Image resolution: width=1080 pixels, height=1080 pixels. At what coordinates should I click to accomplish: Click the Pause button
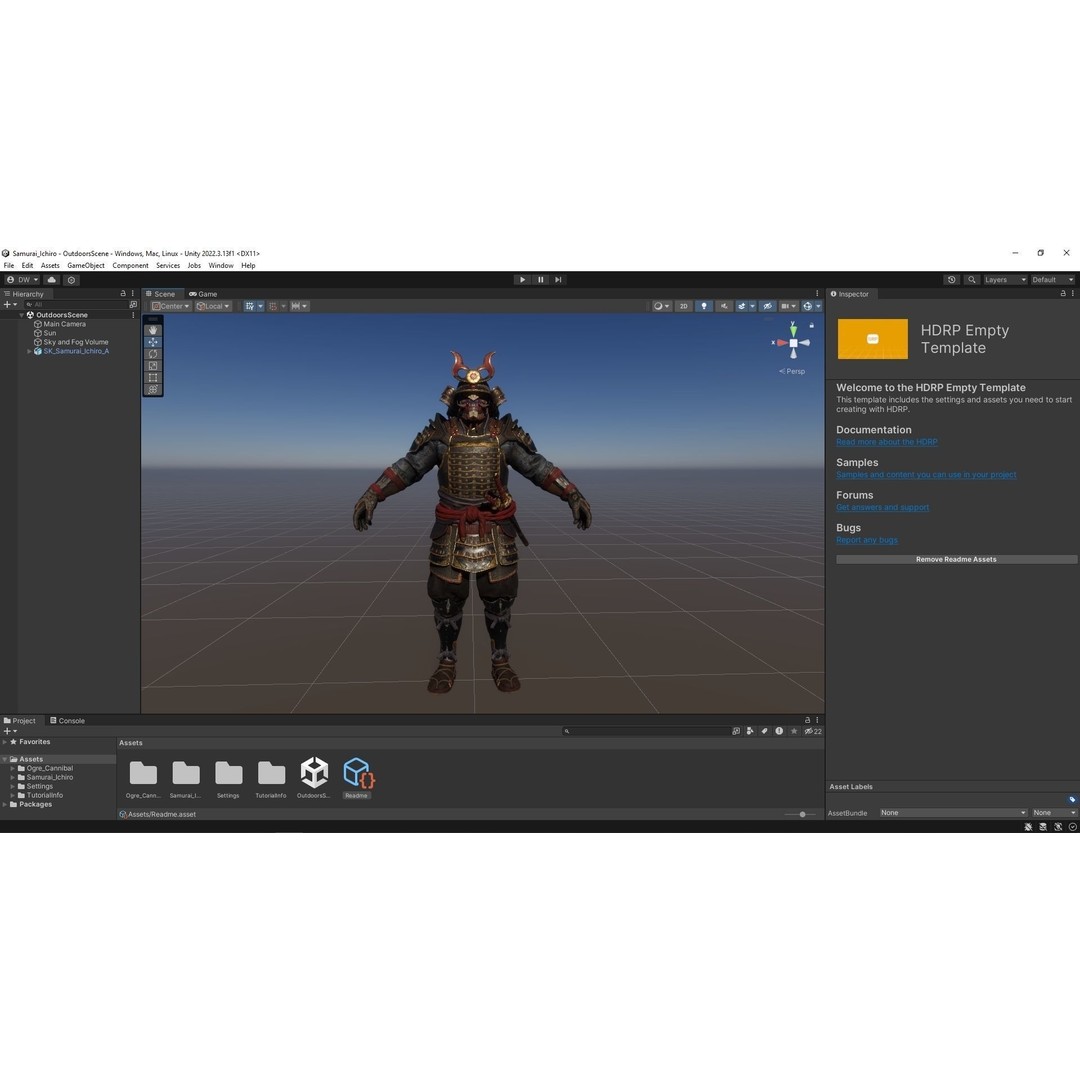[541, 280]
